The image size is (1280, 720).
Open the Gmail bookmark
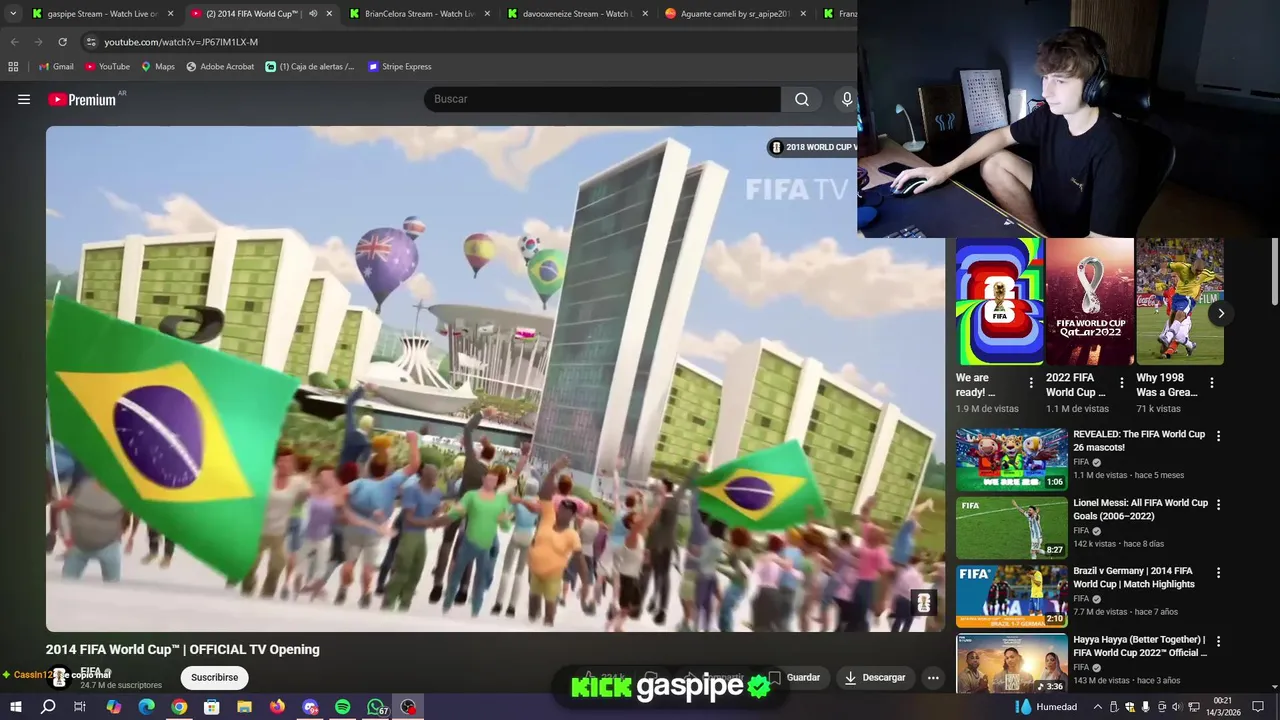[56, 67]
